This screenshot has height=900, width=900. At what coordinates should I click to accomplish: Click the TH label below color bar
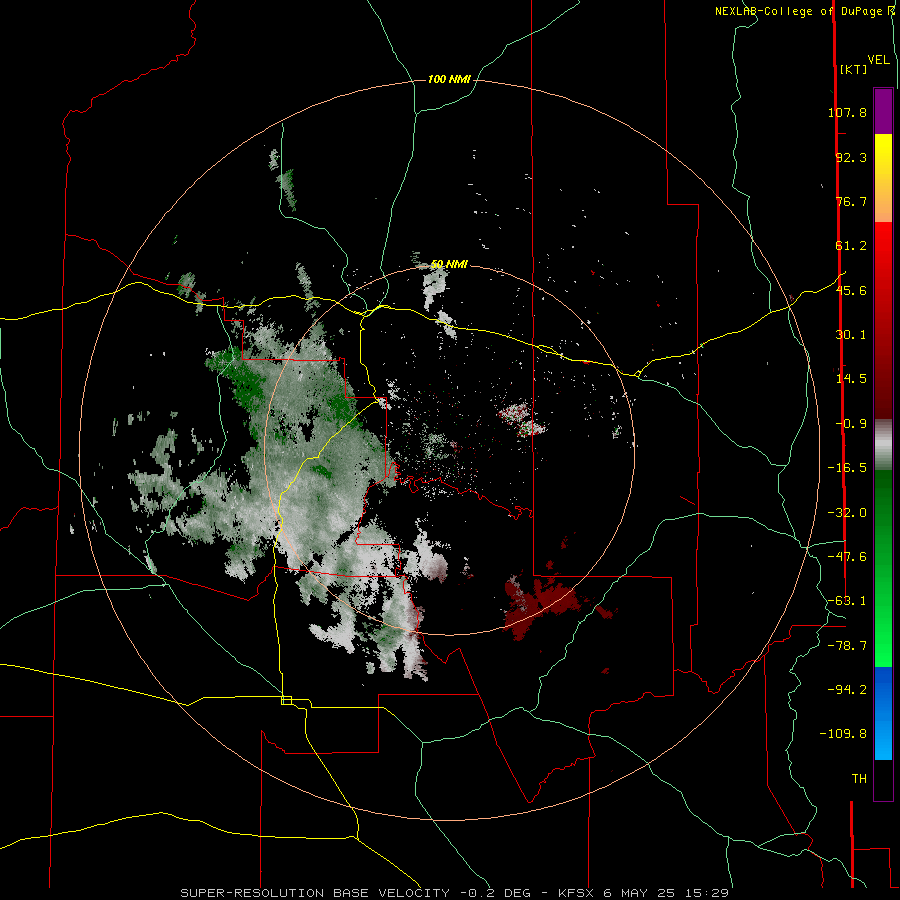(x=859, y=779)
